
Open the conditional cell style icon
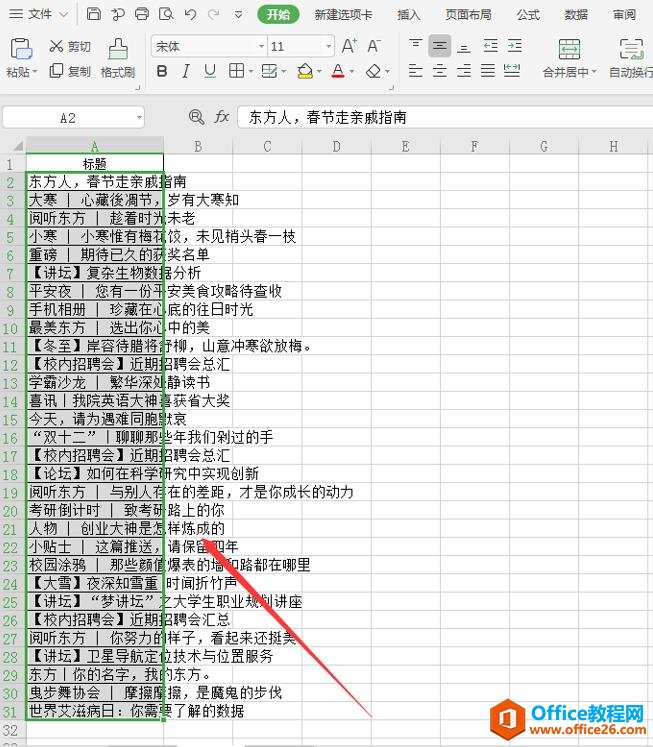[x=270, y=71]
